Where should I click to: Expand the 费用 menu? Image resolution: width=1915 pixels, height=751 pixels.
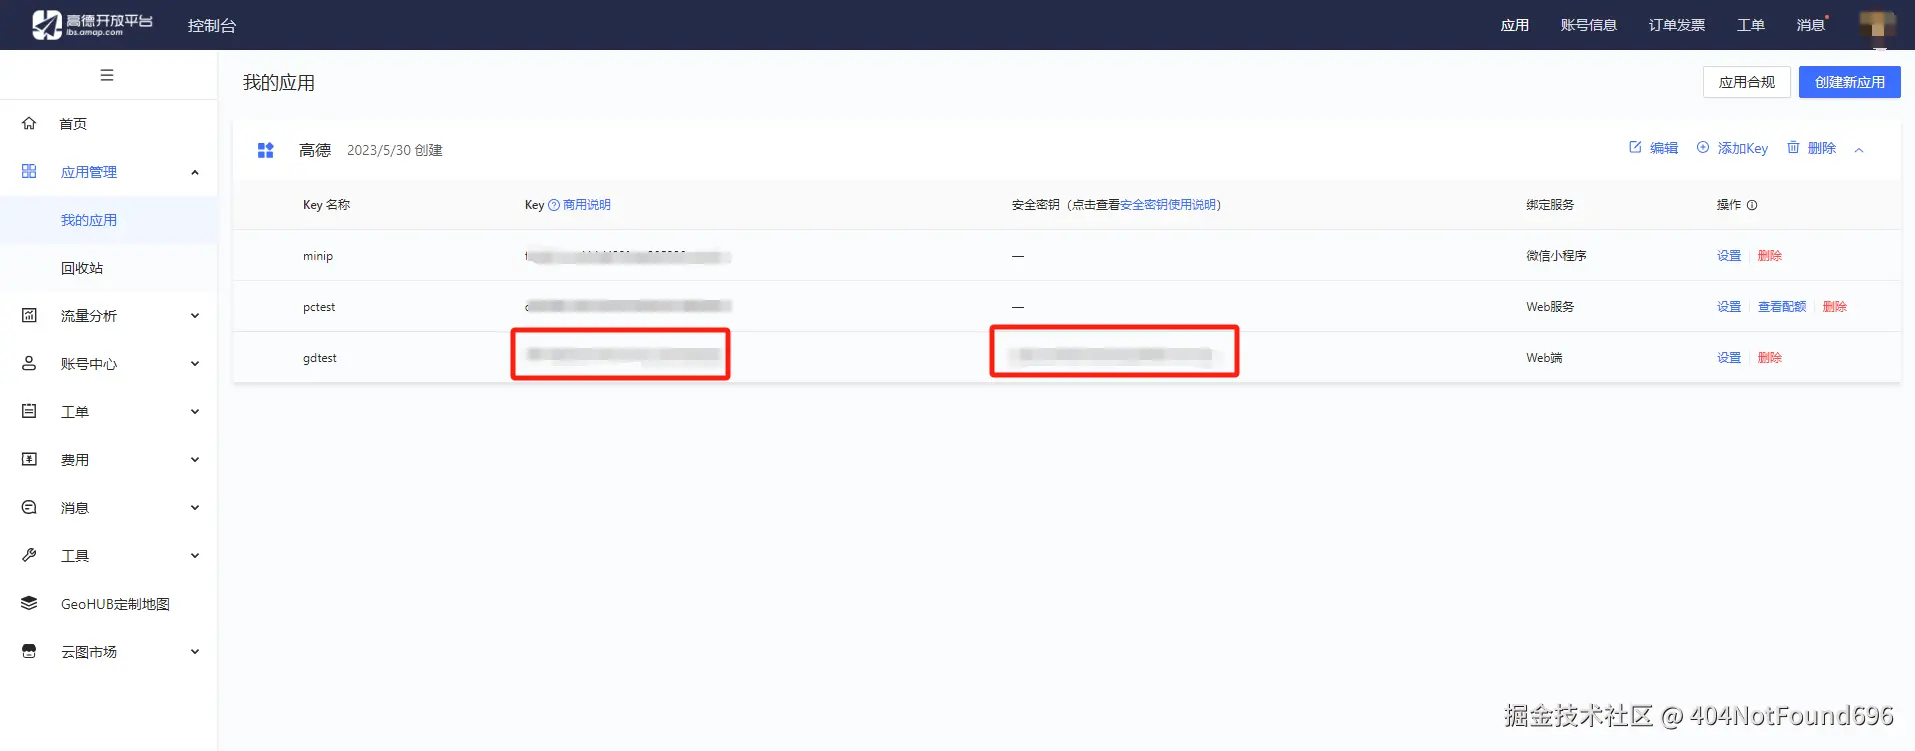(195, 460)
